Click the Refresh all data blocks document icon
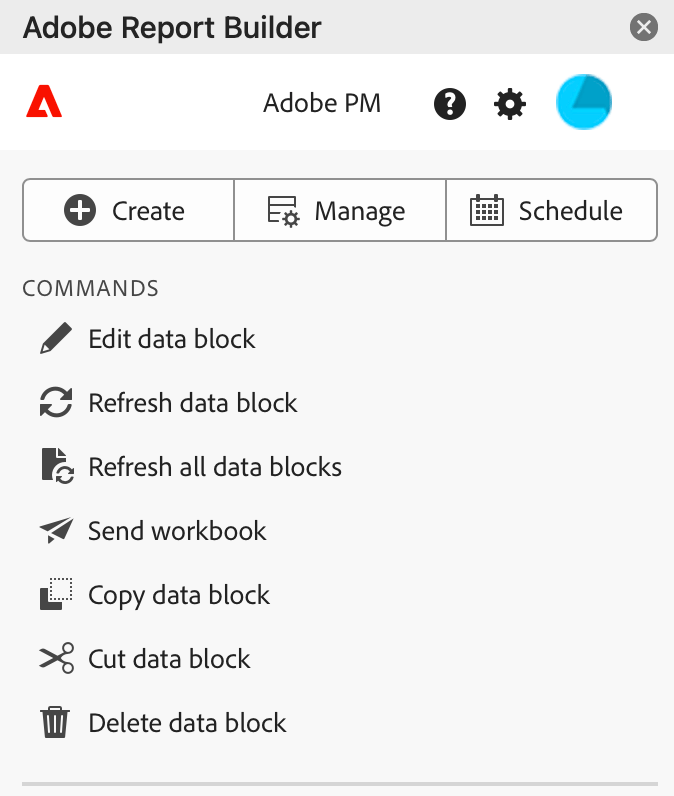The width and height of the screenshot is (674, 796). point(57,466)
